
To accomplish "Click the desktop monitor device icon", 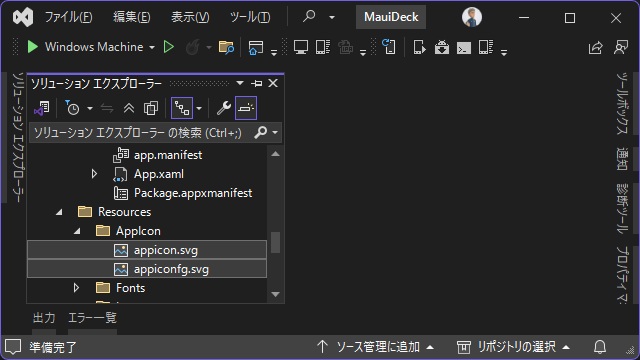I will coord(301,47).
